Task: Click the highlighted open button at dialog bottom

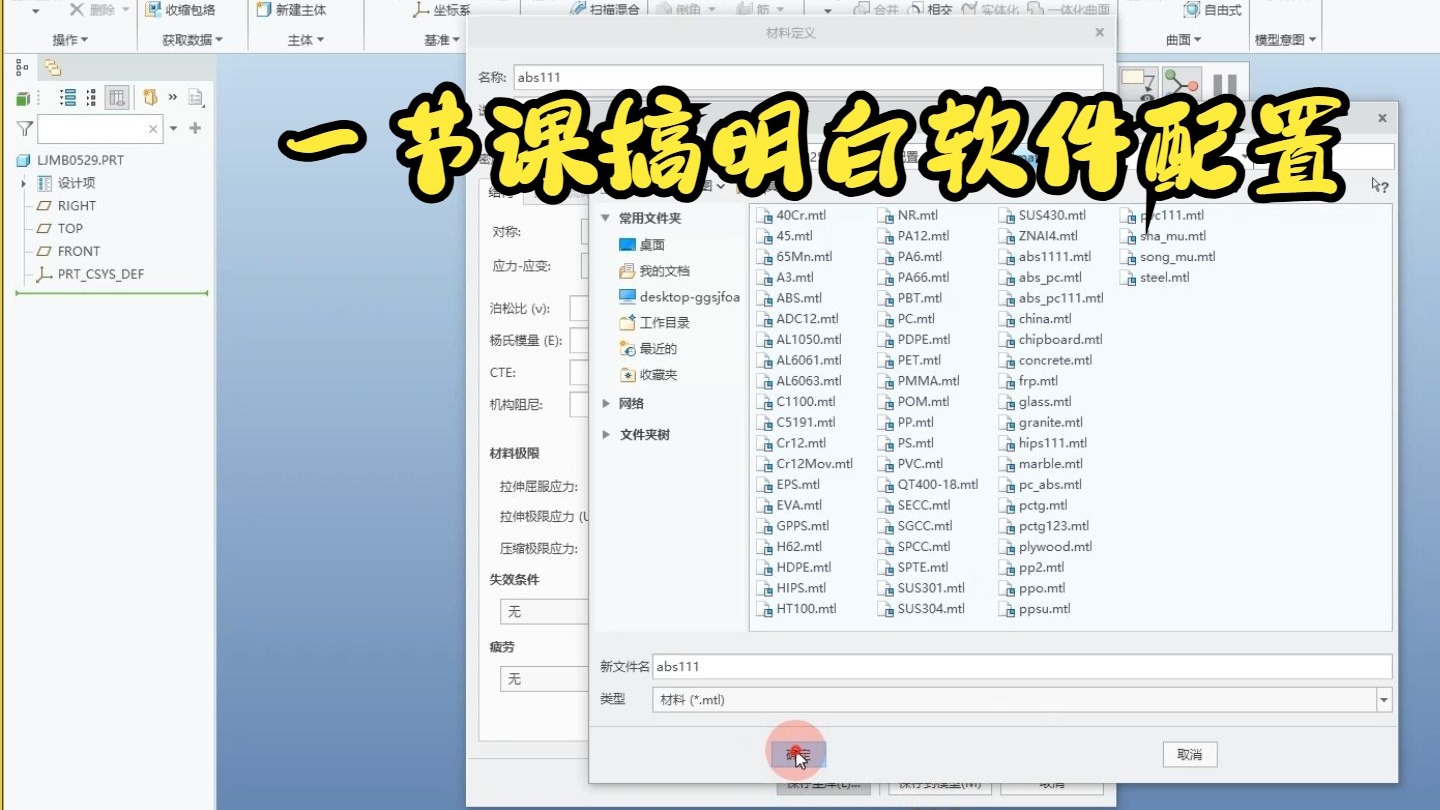Action: tap(797, 753)
